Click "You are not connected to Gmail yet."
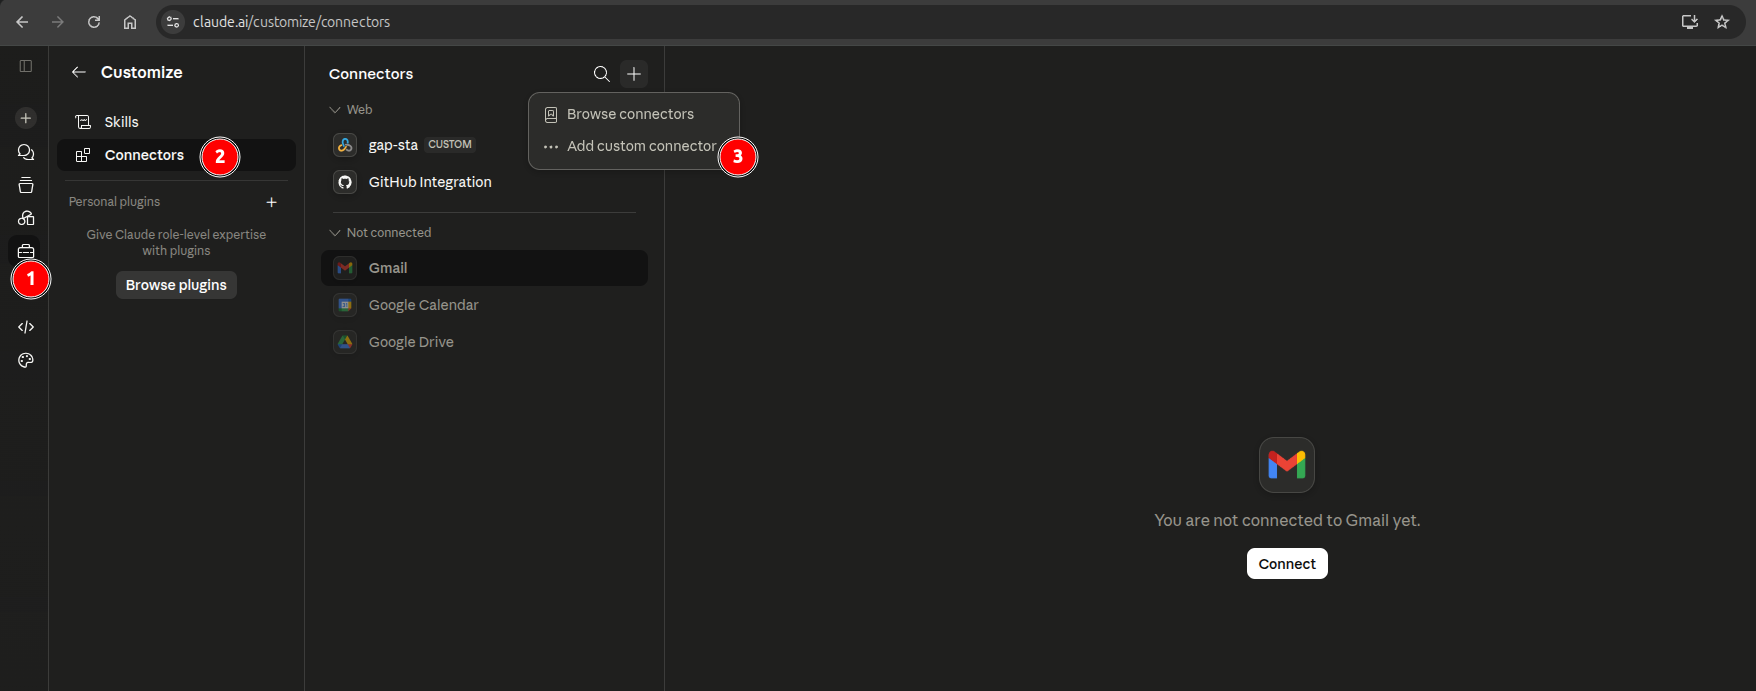Screen dimensions: 1756x691 tap(1287, 520)
